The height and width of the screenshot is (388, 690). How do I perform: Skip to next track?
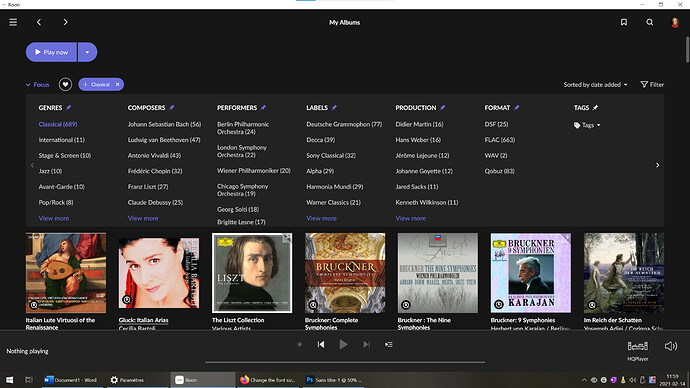[366, 344]
